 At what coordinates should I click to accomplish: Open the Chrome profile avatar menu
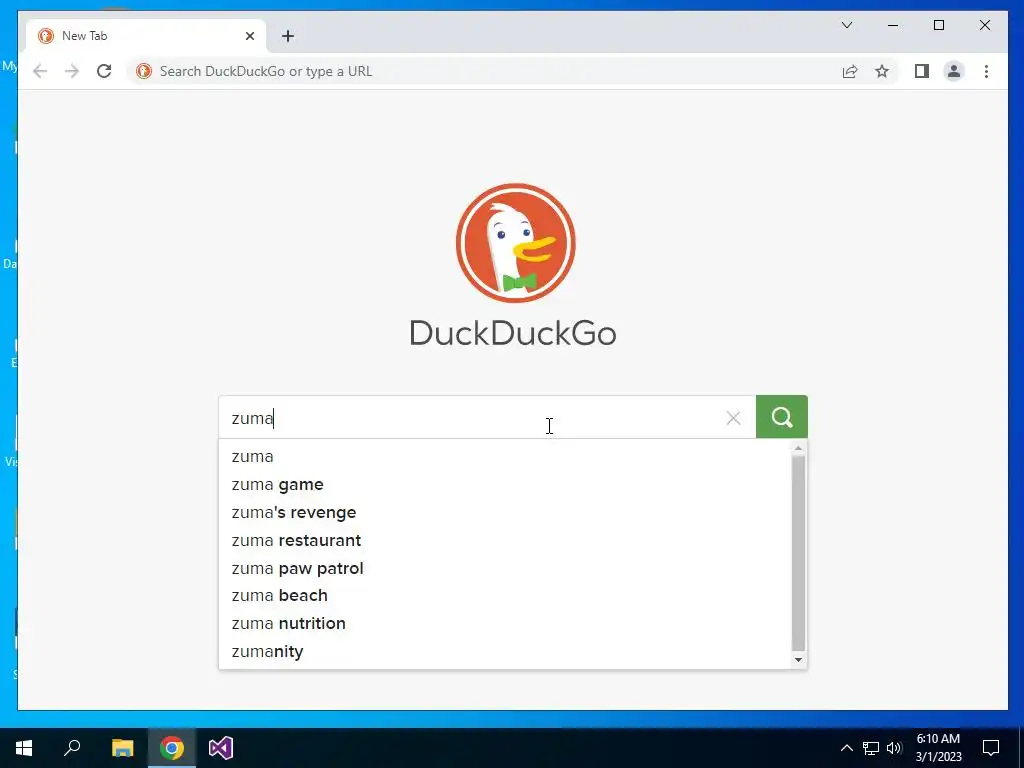(x=953, y=71)
